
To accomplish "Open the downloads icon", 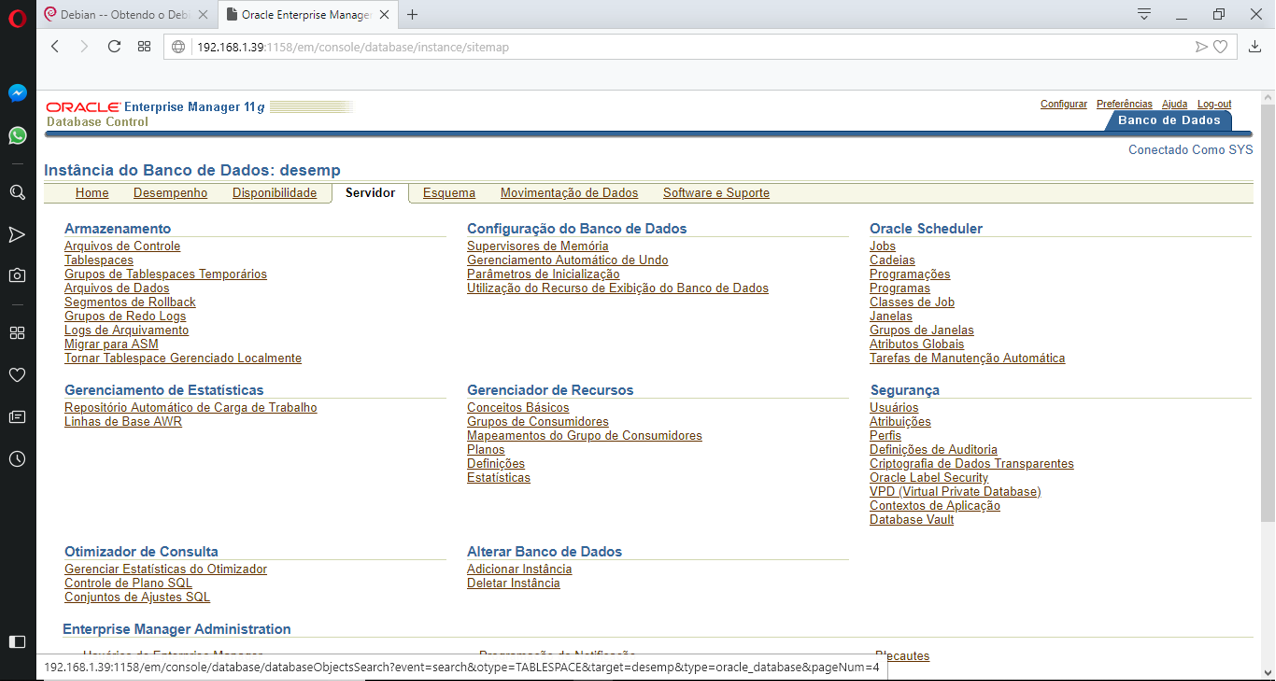I will click(x=1255, y=47).
